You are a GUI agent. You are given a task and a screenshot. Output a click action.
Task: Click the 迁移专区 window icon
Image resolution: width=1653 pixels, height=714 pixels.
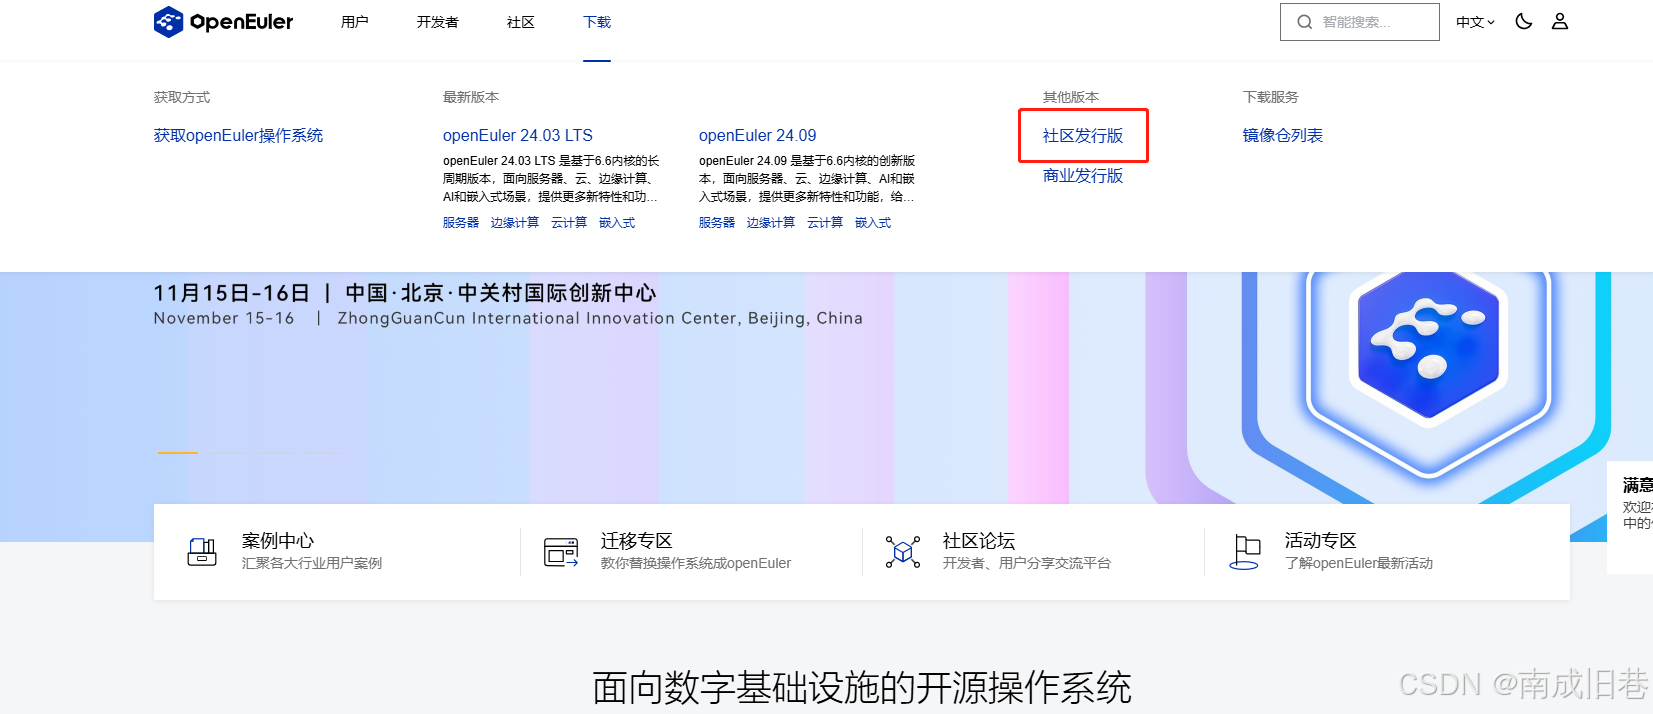561,551
